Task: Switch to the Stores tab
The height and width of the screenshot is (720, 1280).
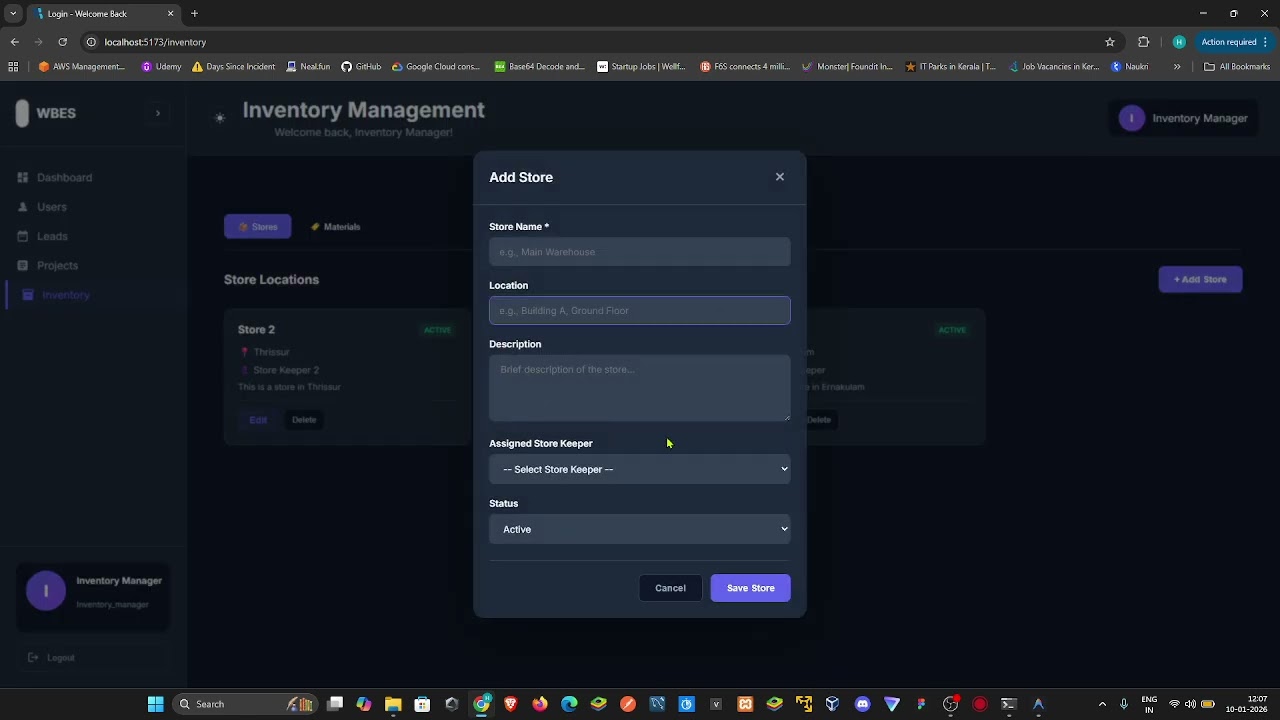Action: click(258, 227)
